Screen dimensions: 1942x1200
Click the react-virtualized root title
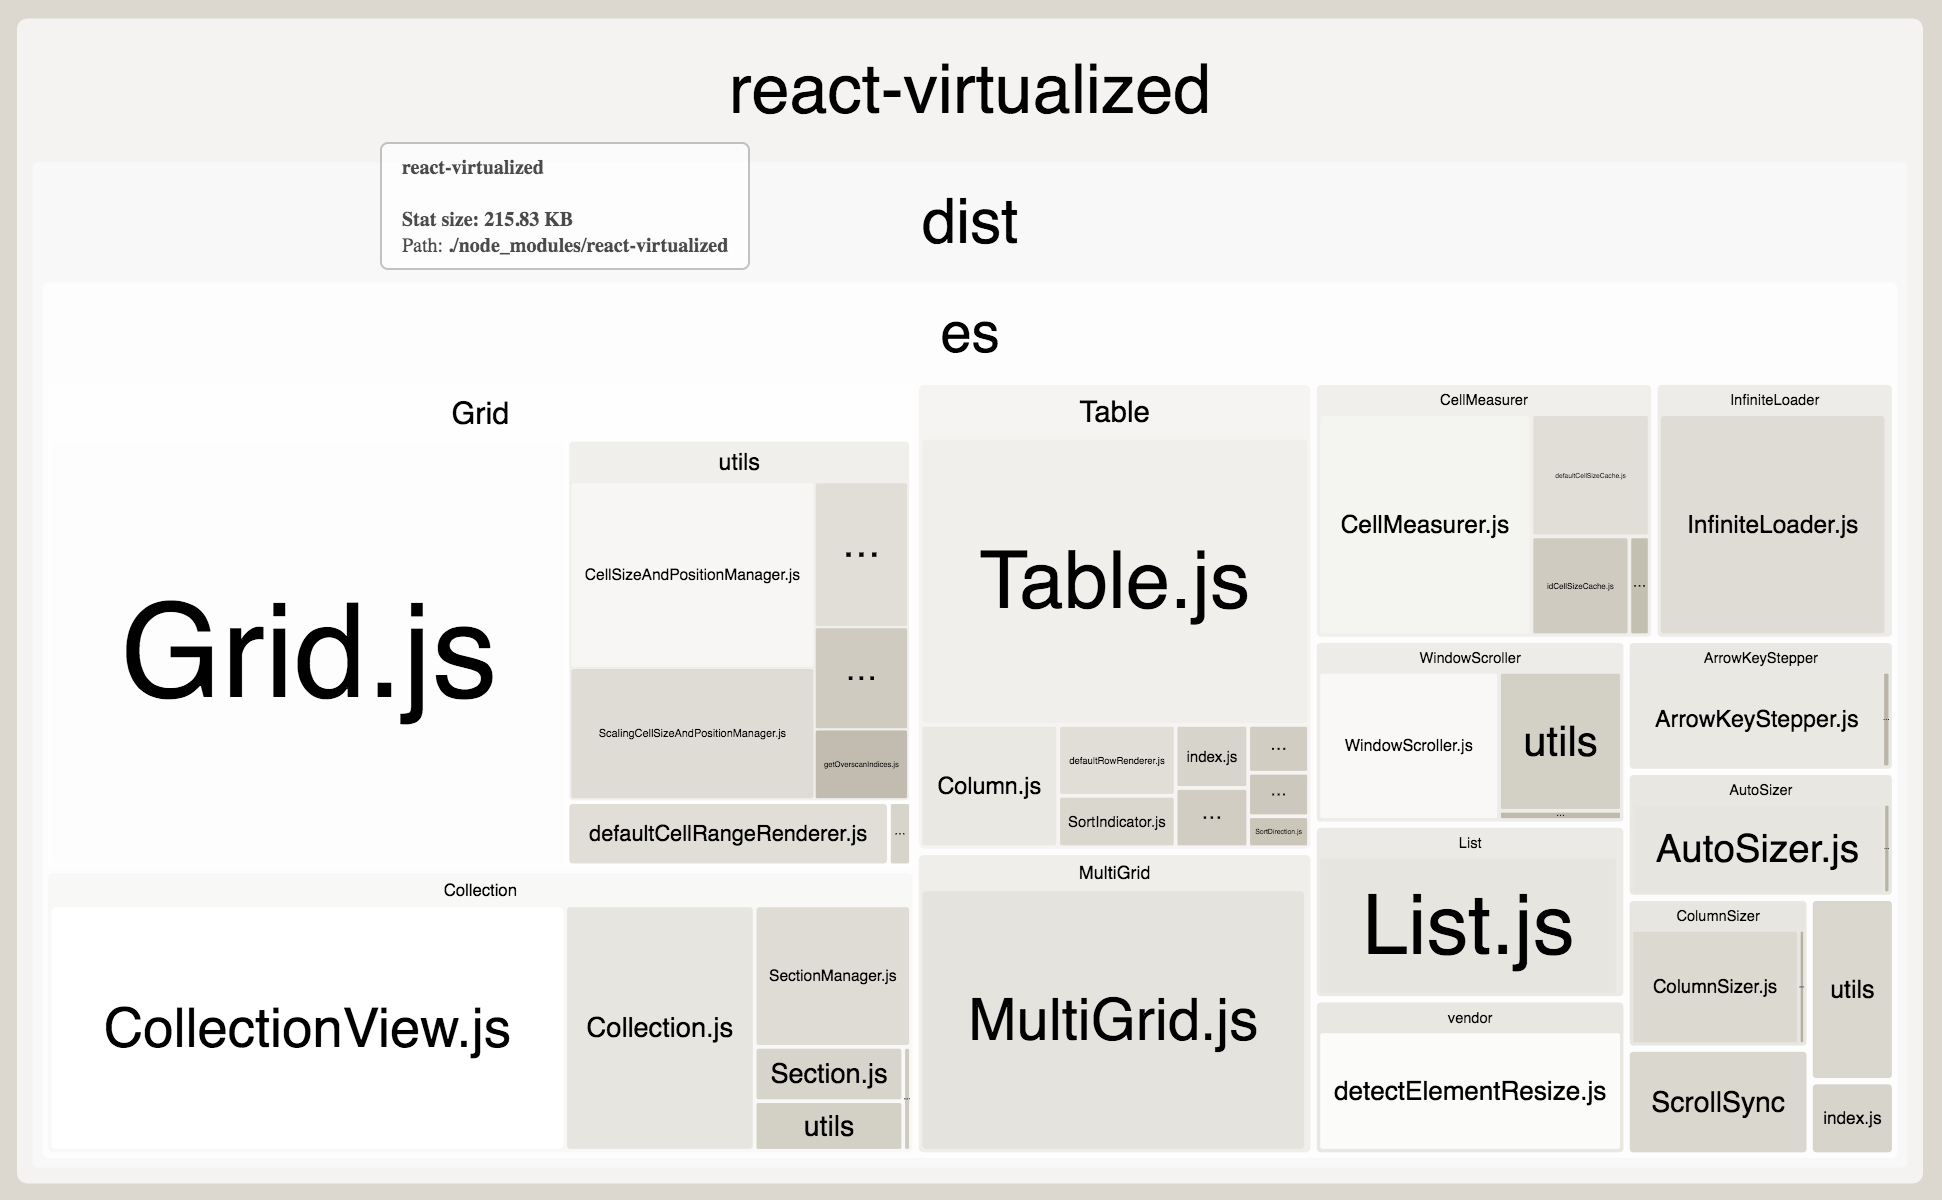point(968,90)
